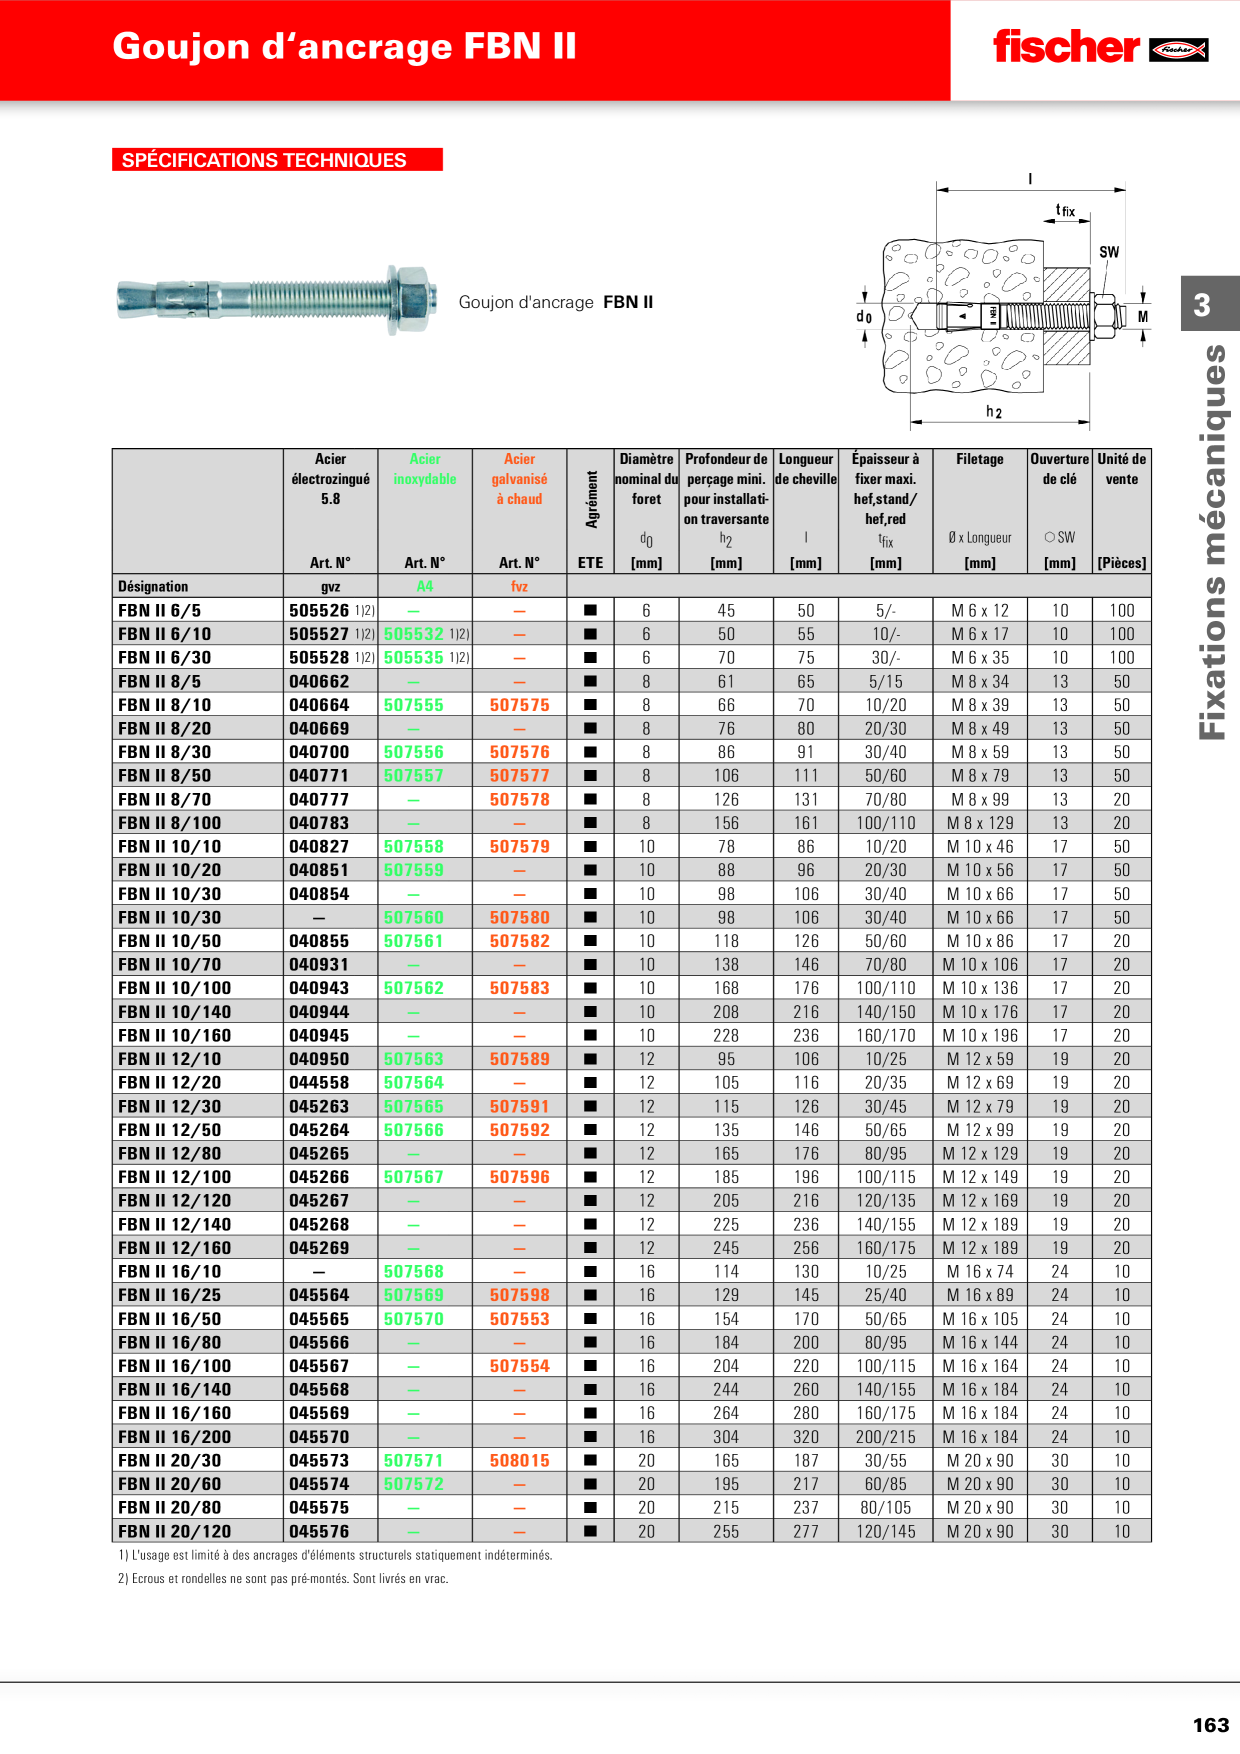Click the fischer logo at top right
The image size is (1240, 1754).
pyautogui.click(x=1100, y=47)
